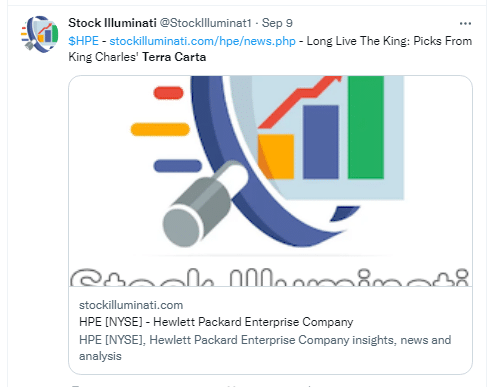Viewport: 497px width, 387px height.
Task: Click the blue bar in the card chart
Action: [x=321, y=142]
